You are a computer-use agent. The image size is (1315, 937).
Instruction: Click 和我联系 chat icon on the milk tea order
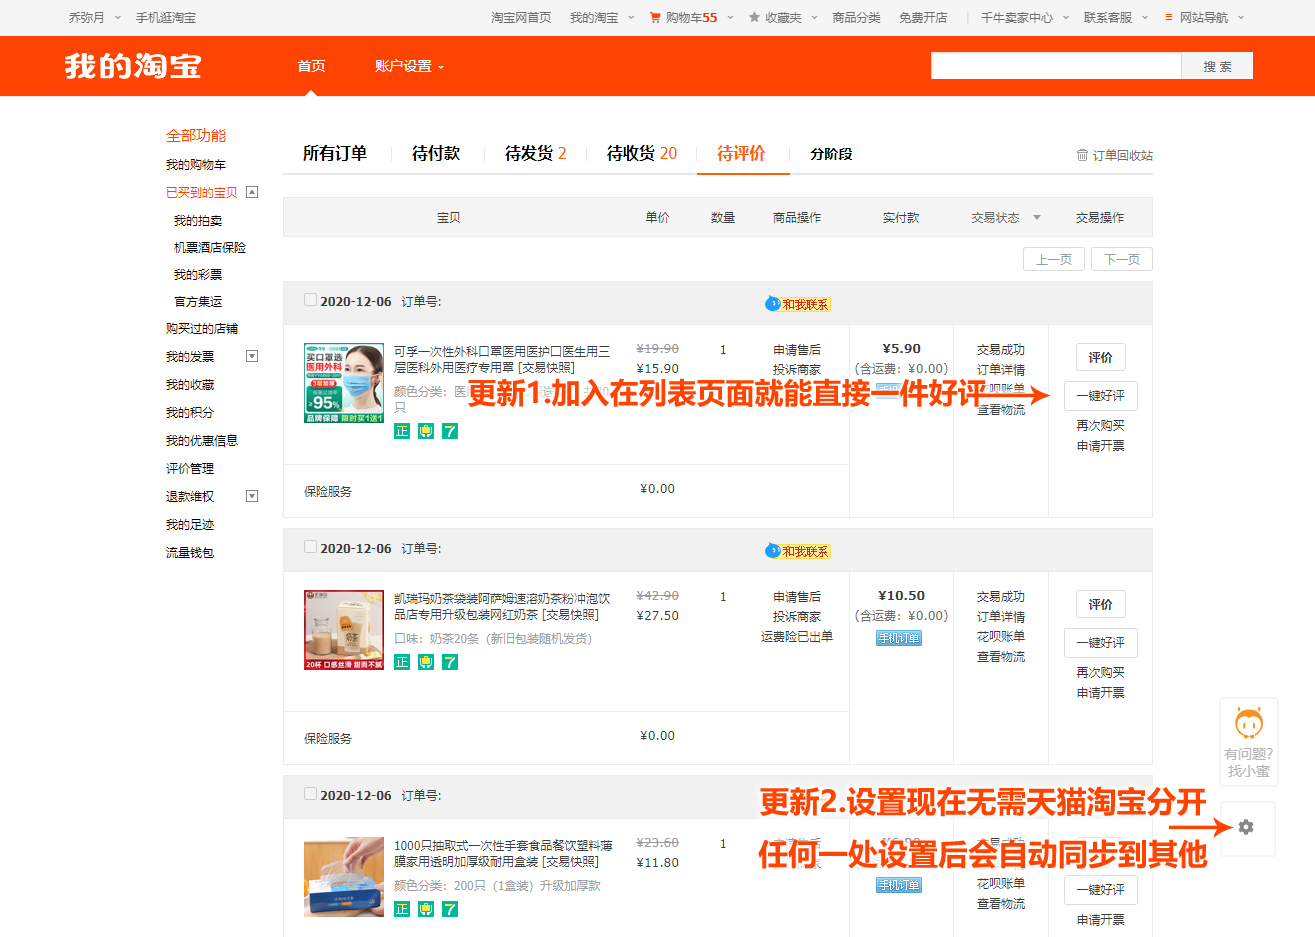797,551
